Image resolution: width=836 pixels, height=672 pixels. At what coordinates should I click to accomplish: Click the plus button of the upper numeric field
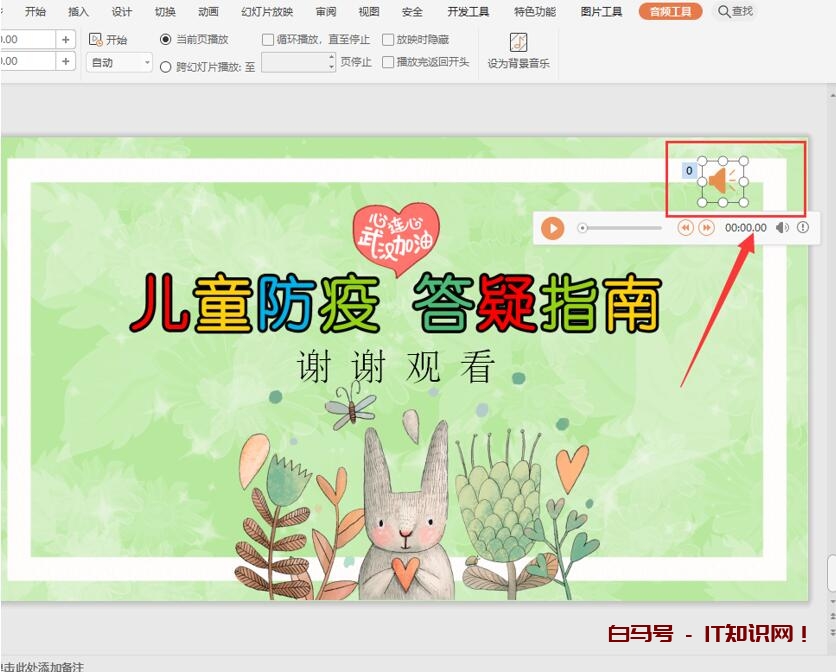click(x=66, y=39)
